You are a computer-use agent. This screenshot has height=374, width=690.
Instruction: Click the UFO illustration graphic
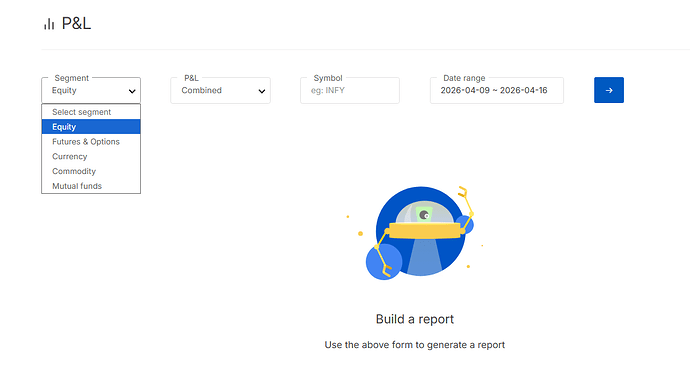pyautogui.click(x=415, y=233)
